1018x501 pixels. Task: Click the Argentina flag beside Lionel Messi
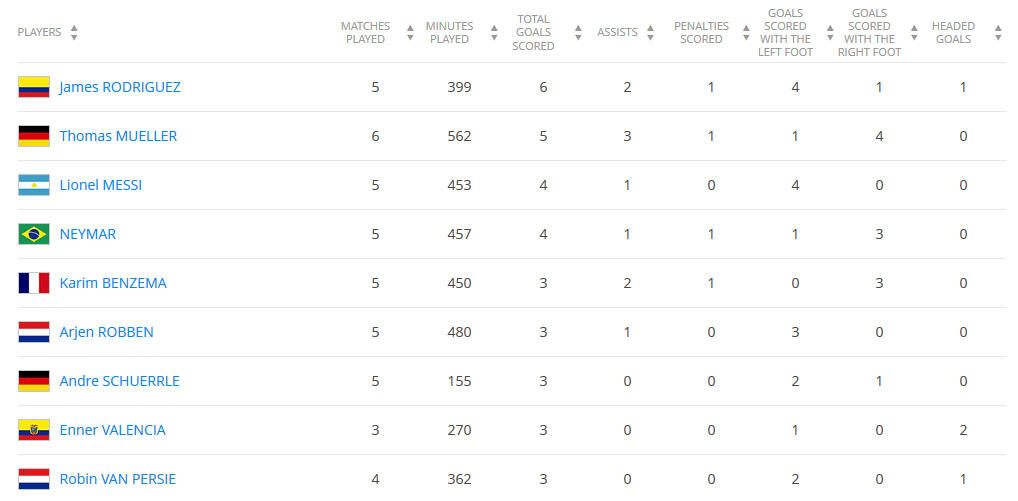click(33, 185)
